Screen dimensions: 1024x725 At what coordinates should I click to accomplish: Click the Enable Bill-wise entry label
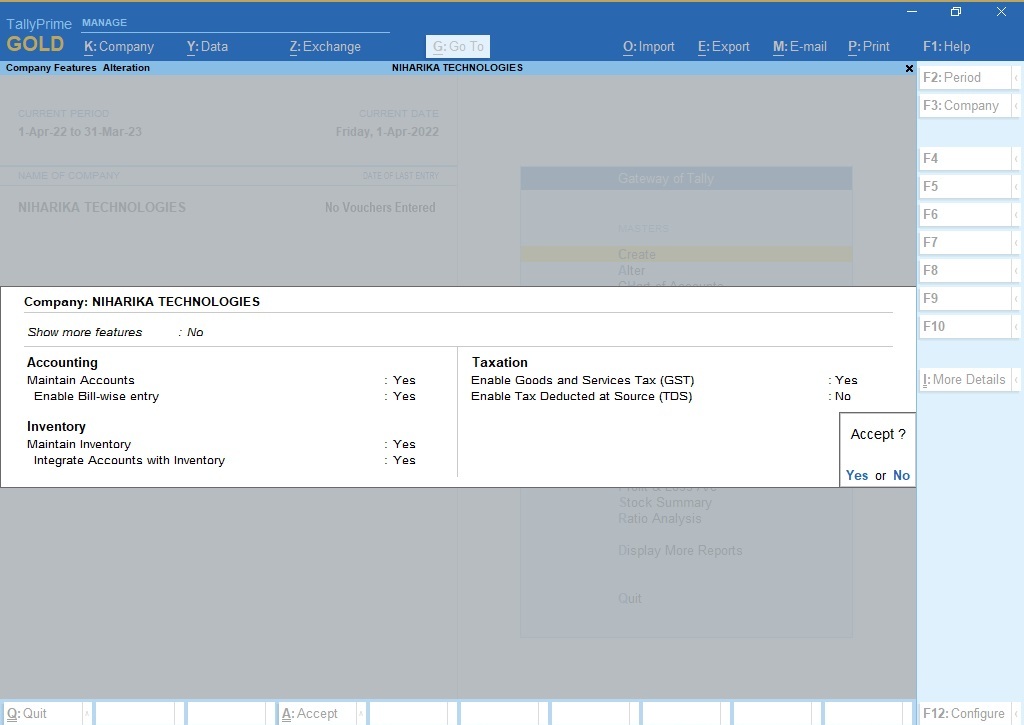coord(97,396)
